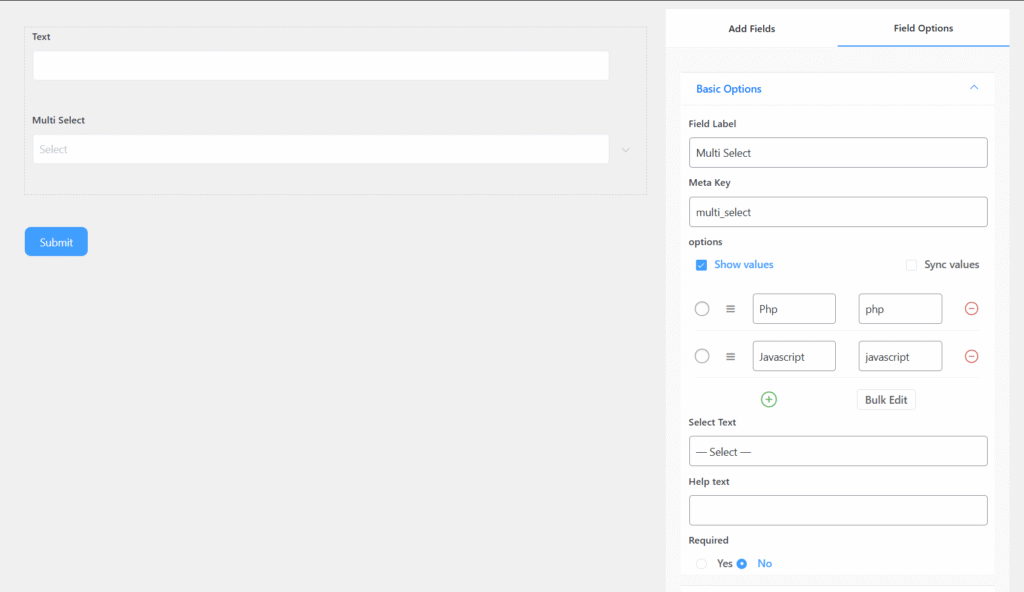Click the blue Submit button
Screen dimensions: 1024x592
point(56,242)
